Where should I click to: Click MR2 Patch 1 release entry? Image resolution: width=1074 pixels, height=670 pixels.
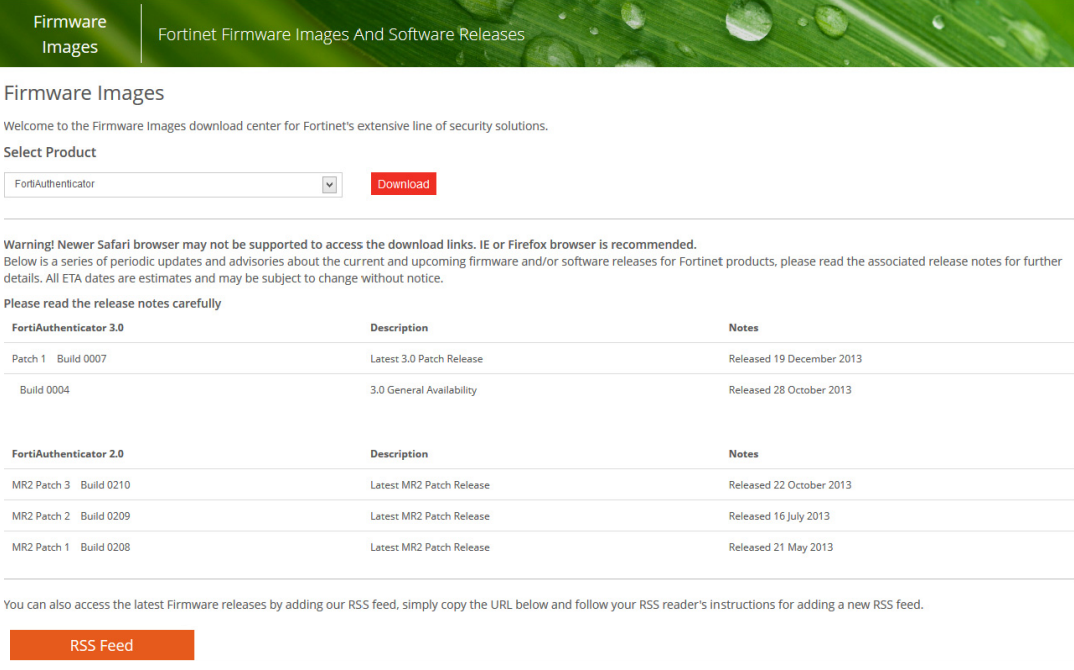(x=41, y=547)
